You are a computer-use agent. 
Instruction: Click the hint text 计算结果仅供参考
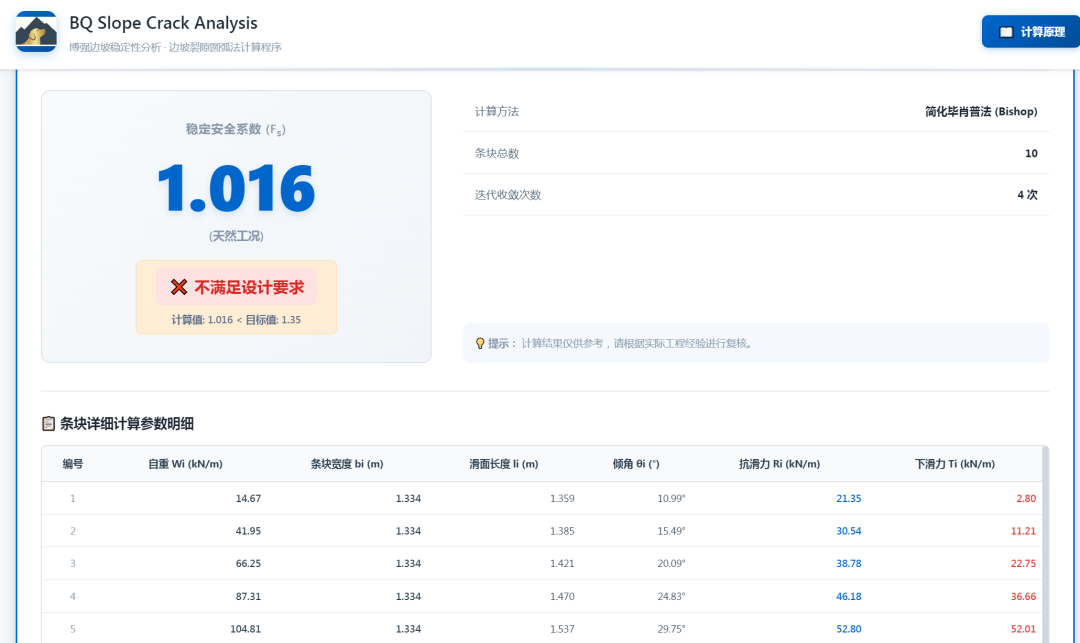point(562,343)
